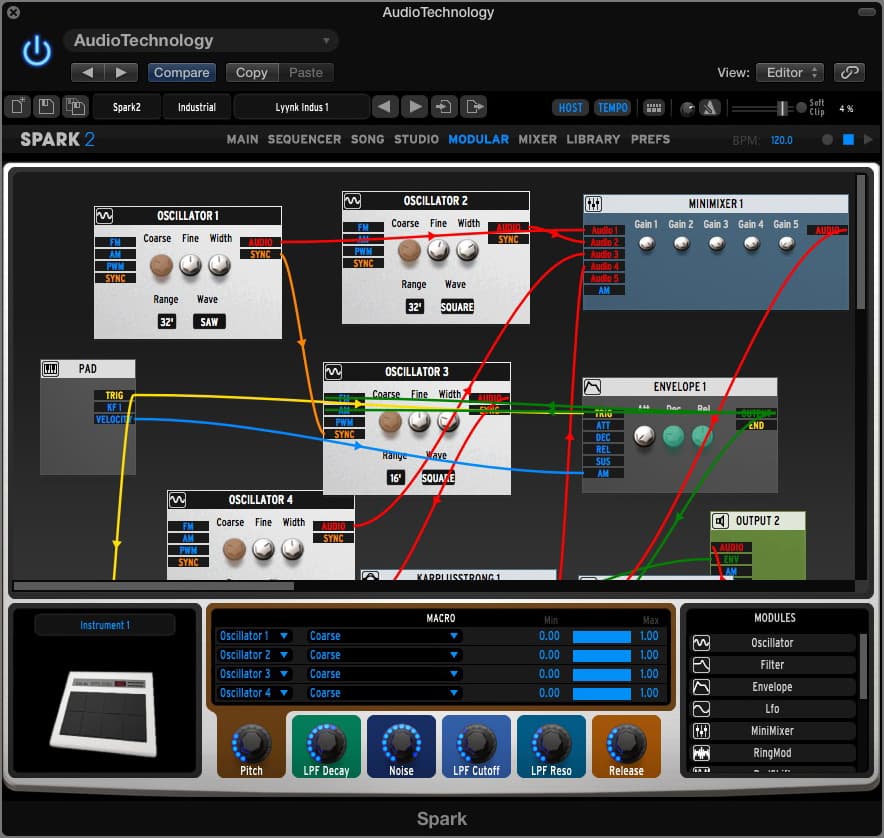The width and height of the screenshot is (884, 838).
Task: Select the Pitch macro pad
Action: click(251, 747)
